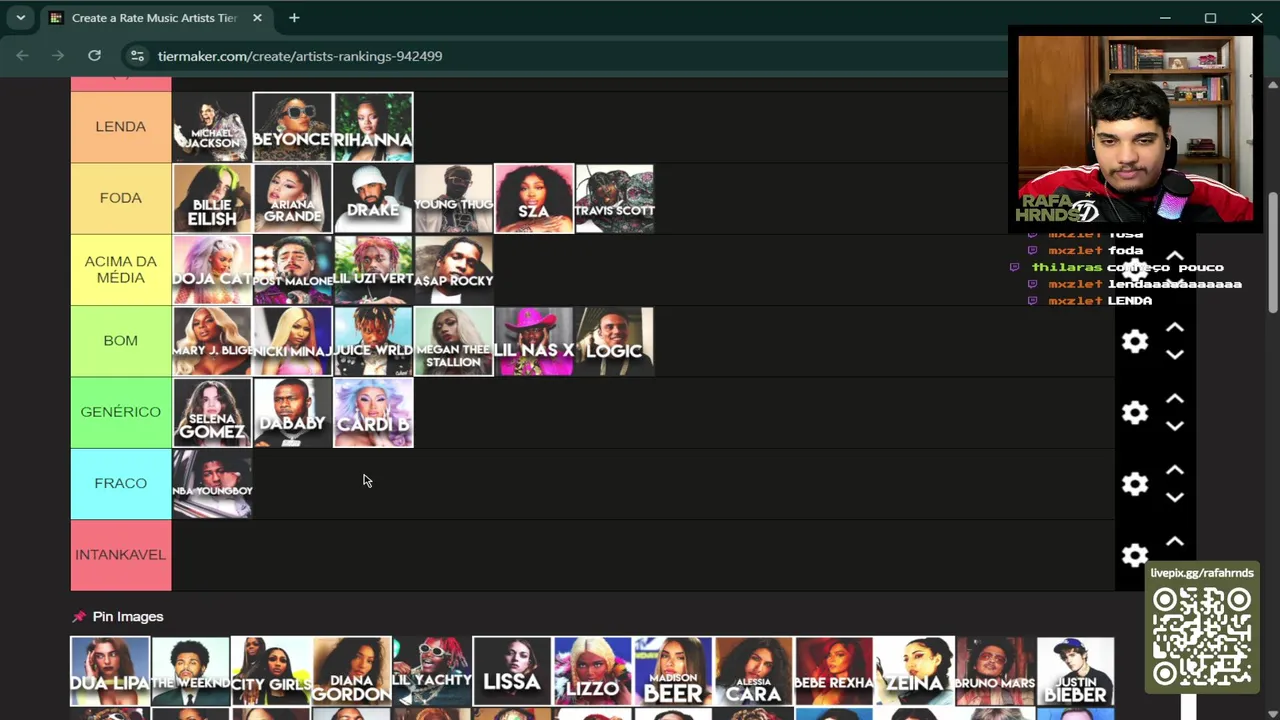Select Nicki Minaj image
The image size is (1280, 720).
292,341
